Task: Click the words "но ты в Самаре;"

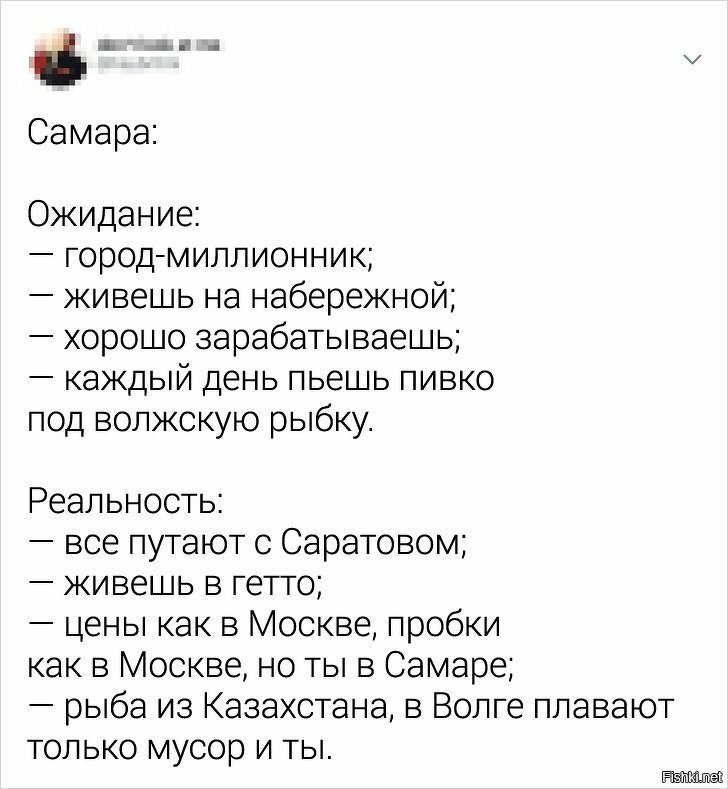Action: 385,668
